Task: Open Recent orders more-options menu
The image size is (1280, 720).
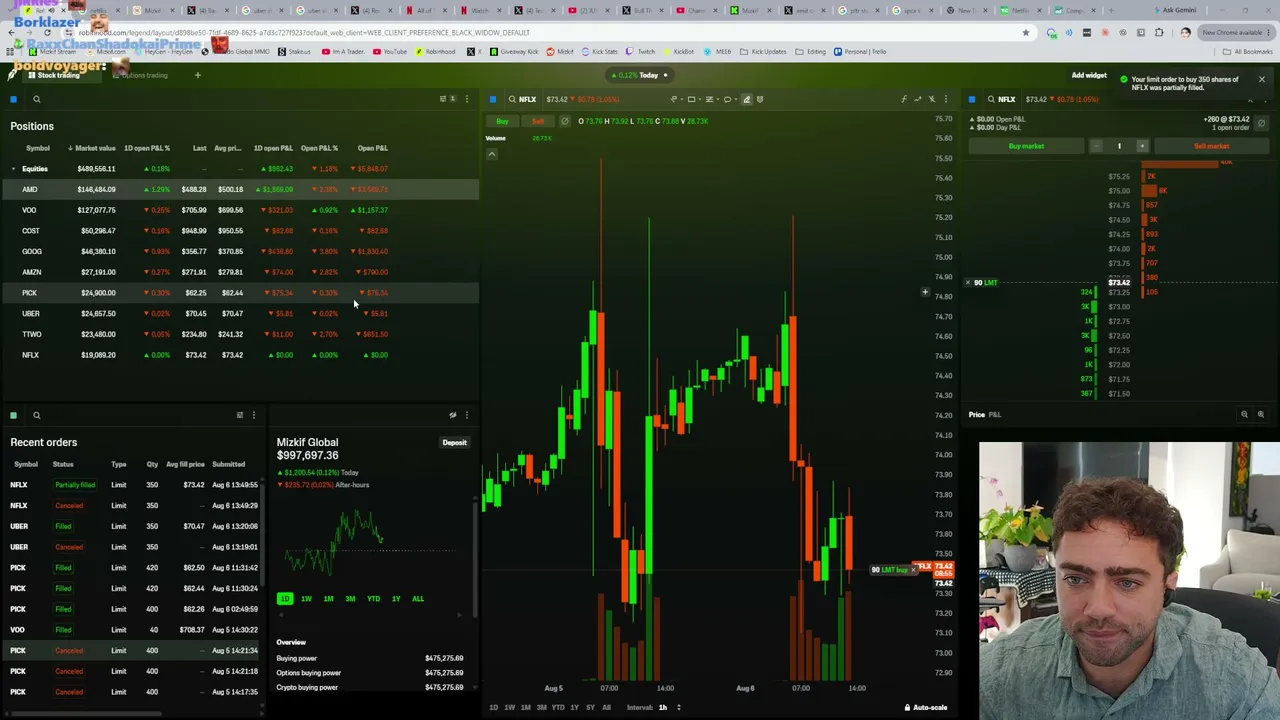Action: click(x=253, y=415)
